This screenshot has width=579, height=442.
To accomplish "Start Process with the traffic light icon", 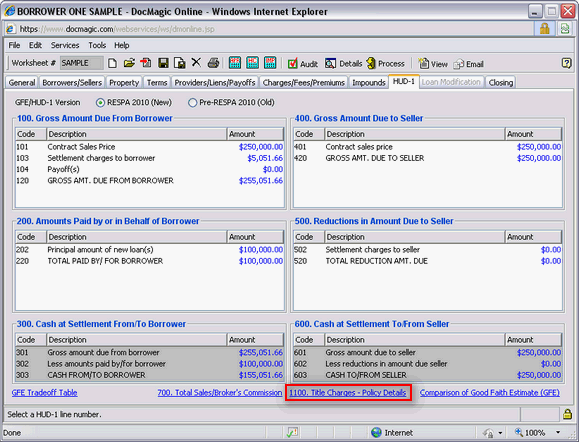I will point(371,64).
